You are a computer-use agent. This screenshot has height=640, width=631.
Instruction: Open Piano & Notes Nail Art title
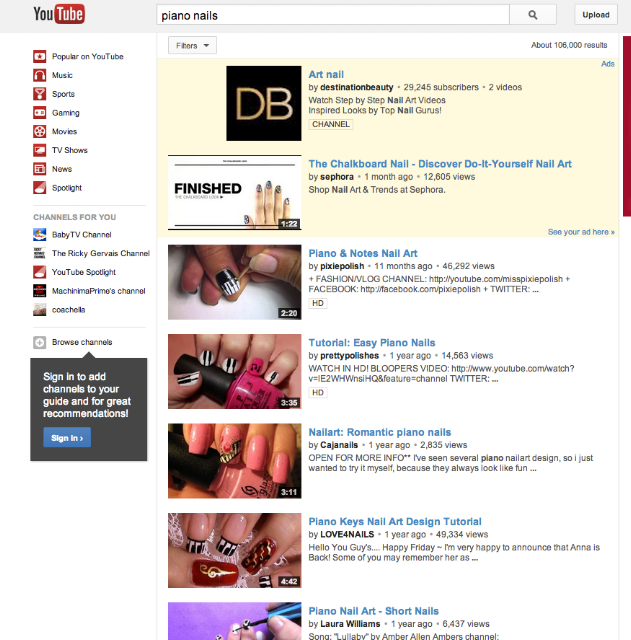(x=363, y=253)
